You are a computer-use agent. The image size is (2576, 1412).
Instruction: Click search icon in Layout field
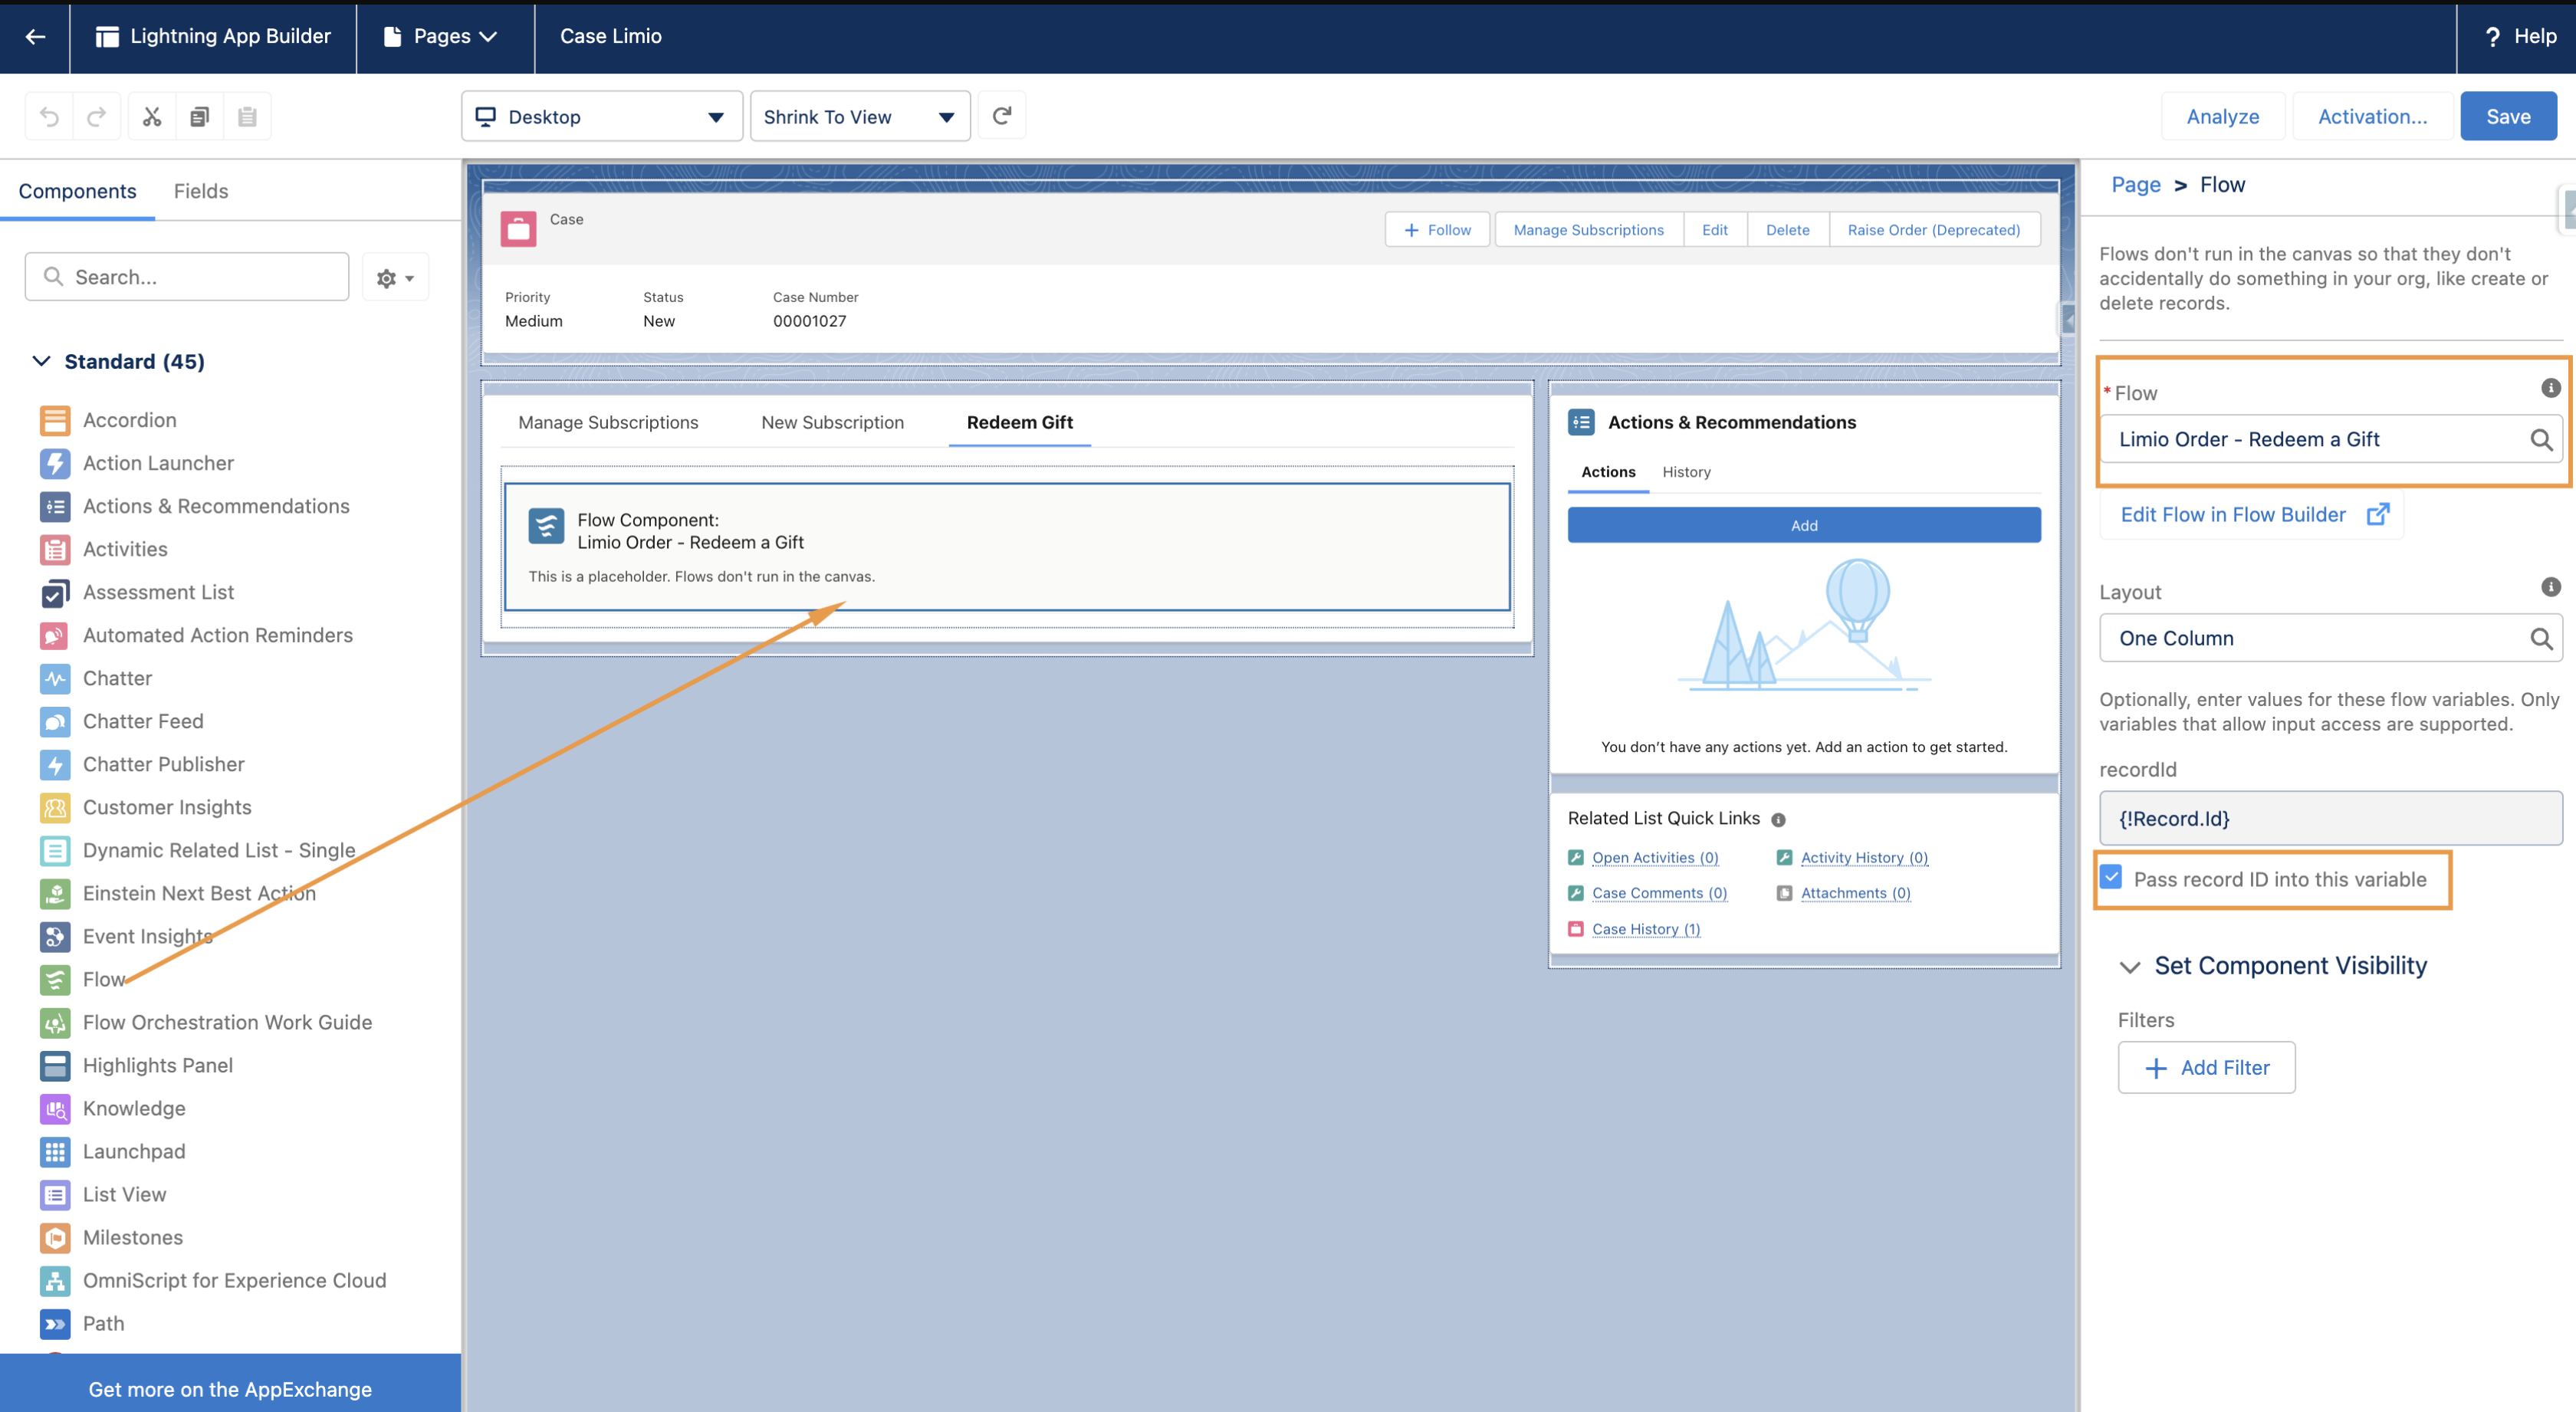tap(2540, 638)
